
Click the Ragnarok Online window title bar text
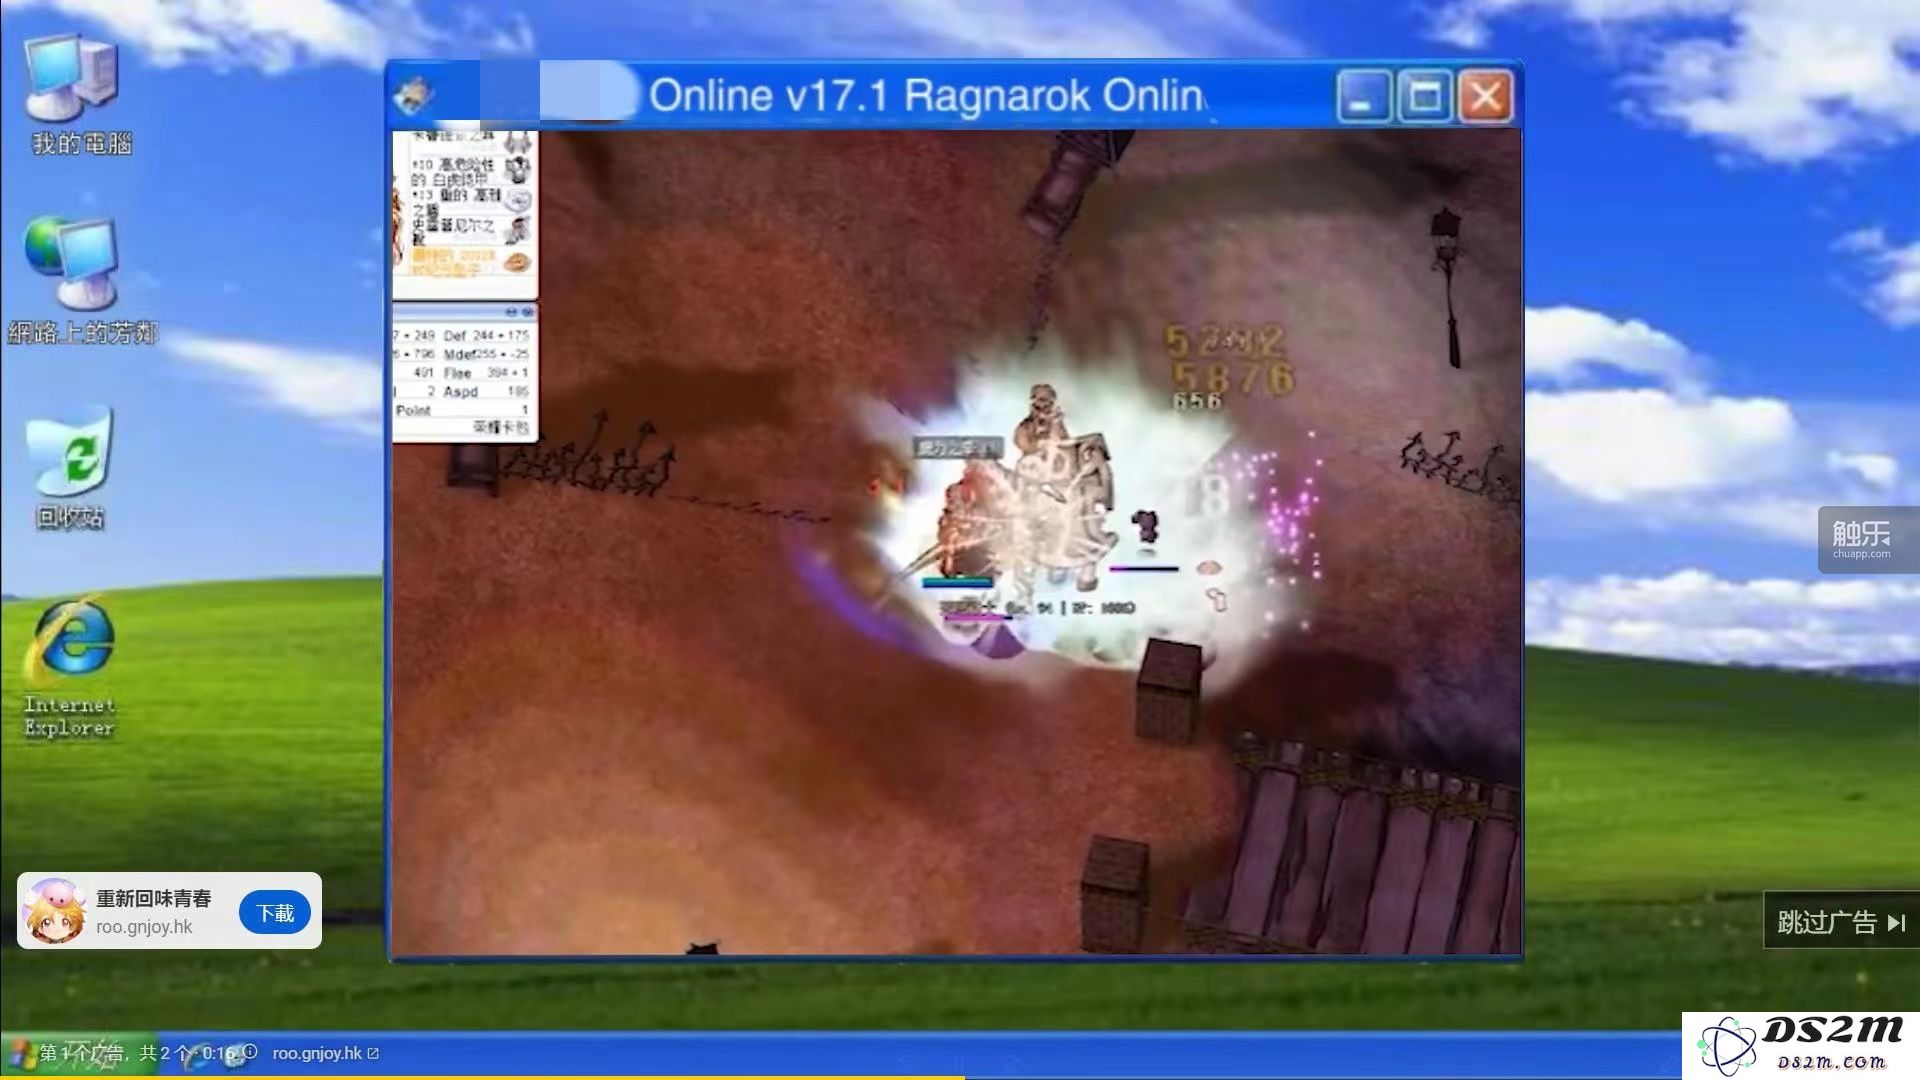point(927,96)
